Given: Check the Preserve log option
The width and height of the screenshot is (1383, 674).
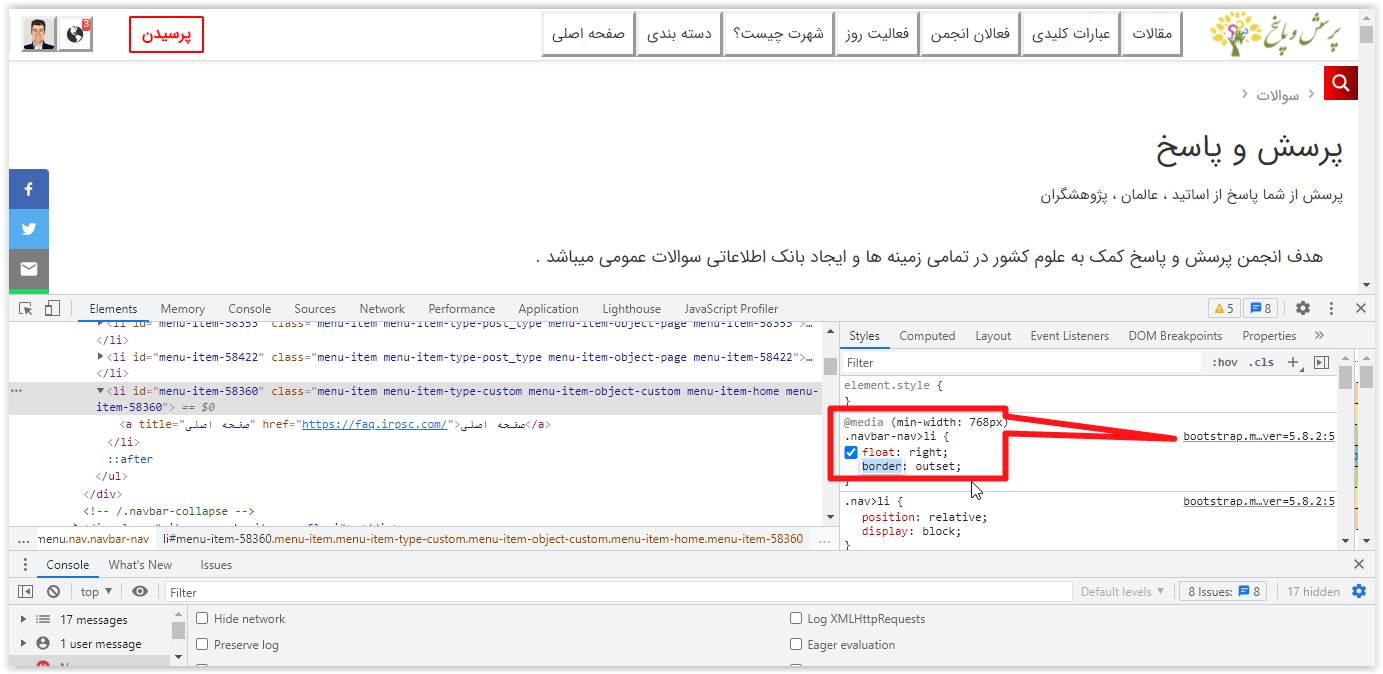Looking at the screenshot, I should pos(203,645).
